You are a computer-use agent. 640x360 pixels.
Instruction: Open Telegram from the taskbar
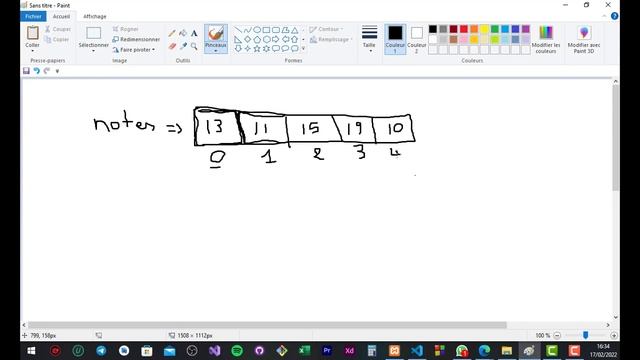[101, 351]
